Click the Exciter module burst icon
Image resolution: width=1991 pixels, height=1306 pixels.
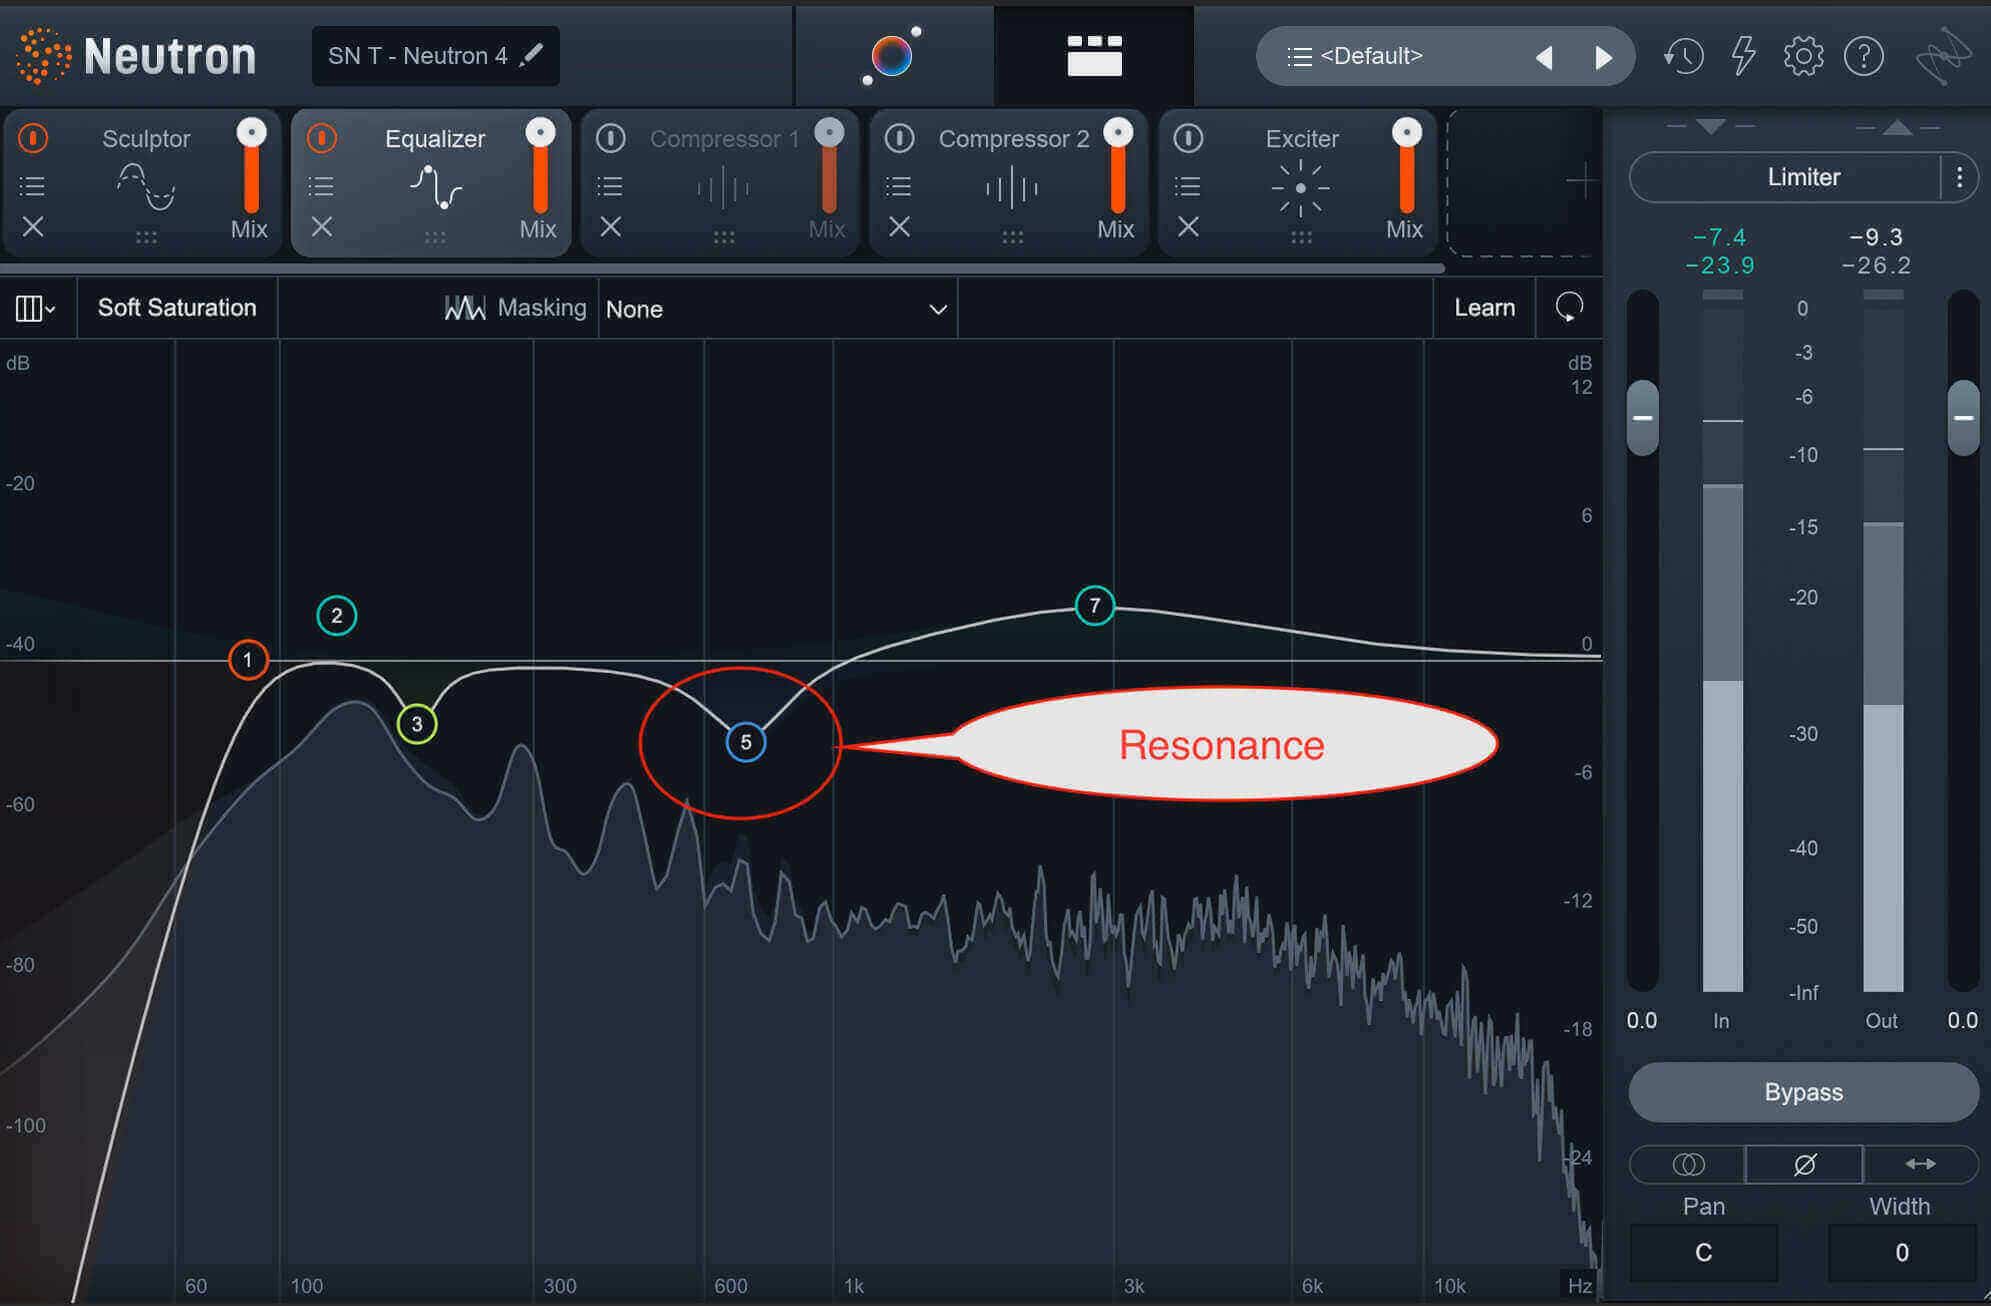pyautogui.click(x=1300, y=187)
